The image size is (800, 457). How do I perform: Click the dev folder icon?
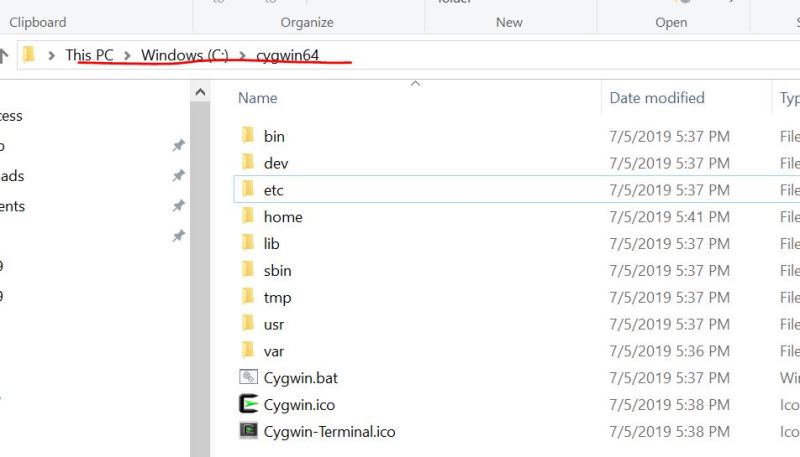248,163
